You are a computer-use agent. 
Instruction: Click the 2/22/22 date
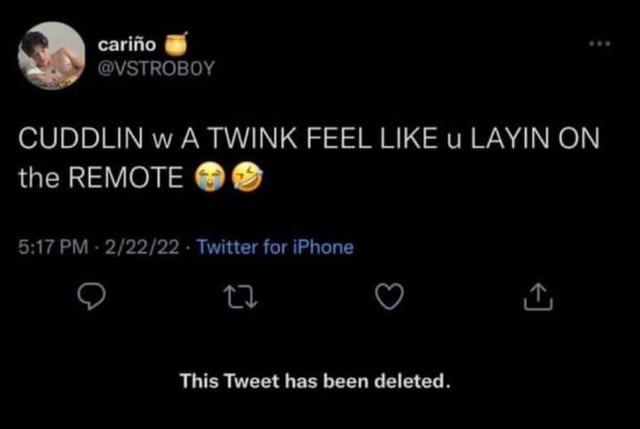coord(142,247)
